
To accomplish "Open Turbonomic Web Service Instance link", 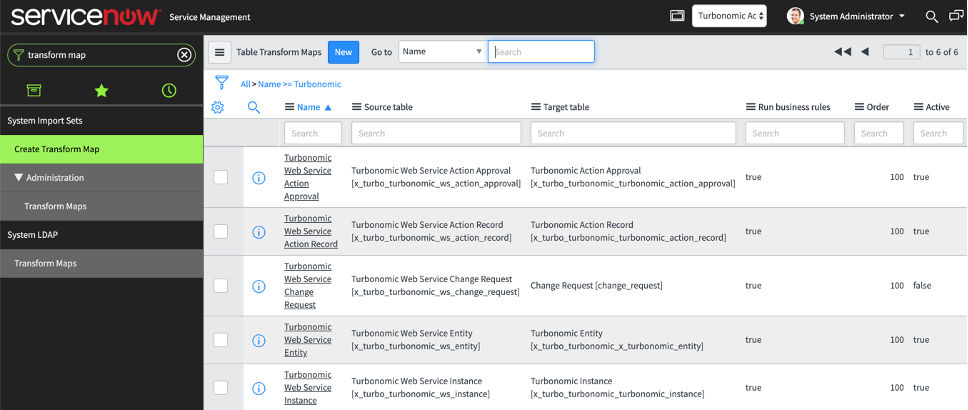I will pyautogui.click(x=307, y=388).
